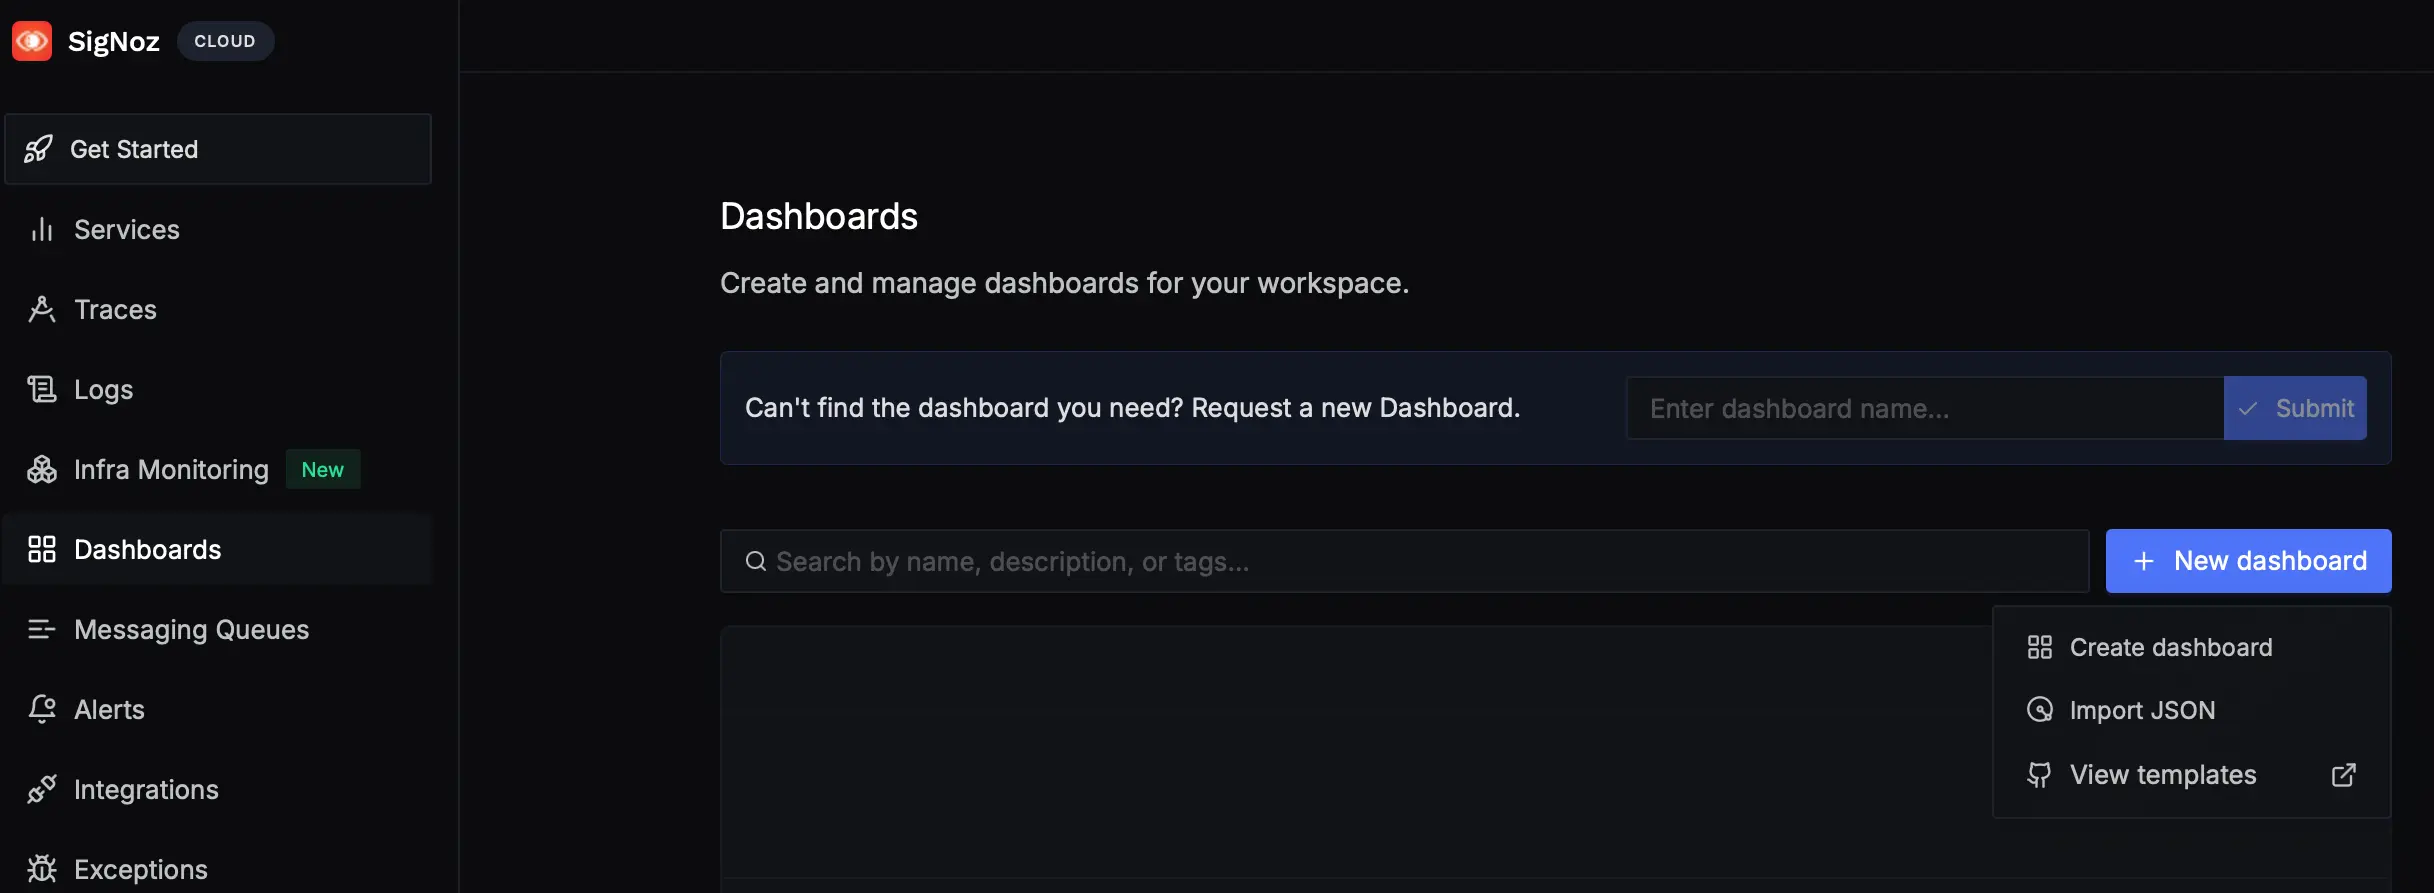Click the Services bar chart icon
2434x893 pixels.
pyautogui.click(x=42, y=229)
